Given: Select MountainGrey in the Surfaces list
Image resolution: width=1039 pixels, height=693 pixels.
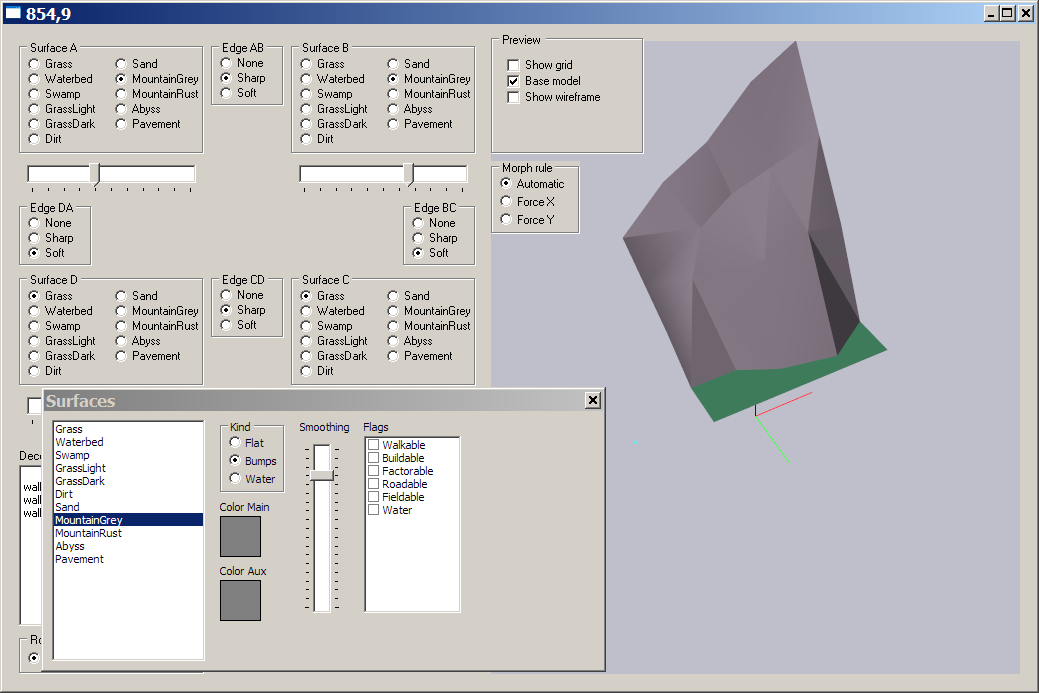Looking at the screenshot, I should tap(128, 520).
